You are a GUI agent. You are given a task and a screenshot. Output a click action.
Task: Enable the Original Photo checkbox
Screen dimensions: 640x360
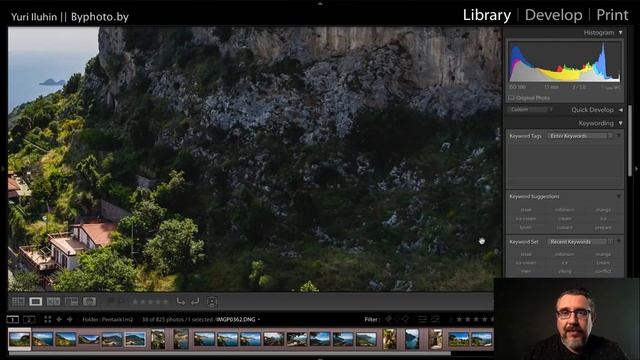[x=511, y=98]
